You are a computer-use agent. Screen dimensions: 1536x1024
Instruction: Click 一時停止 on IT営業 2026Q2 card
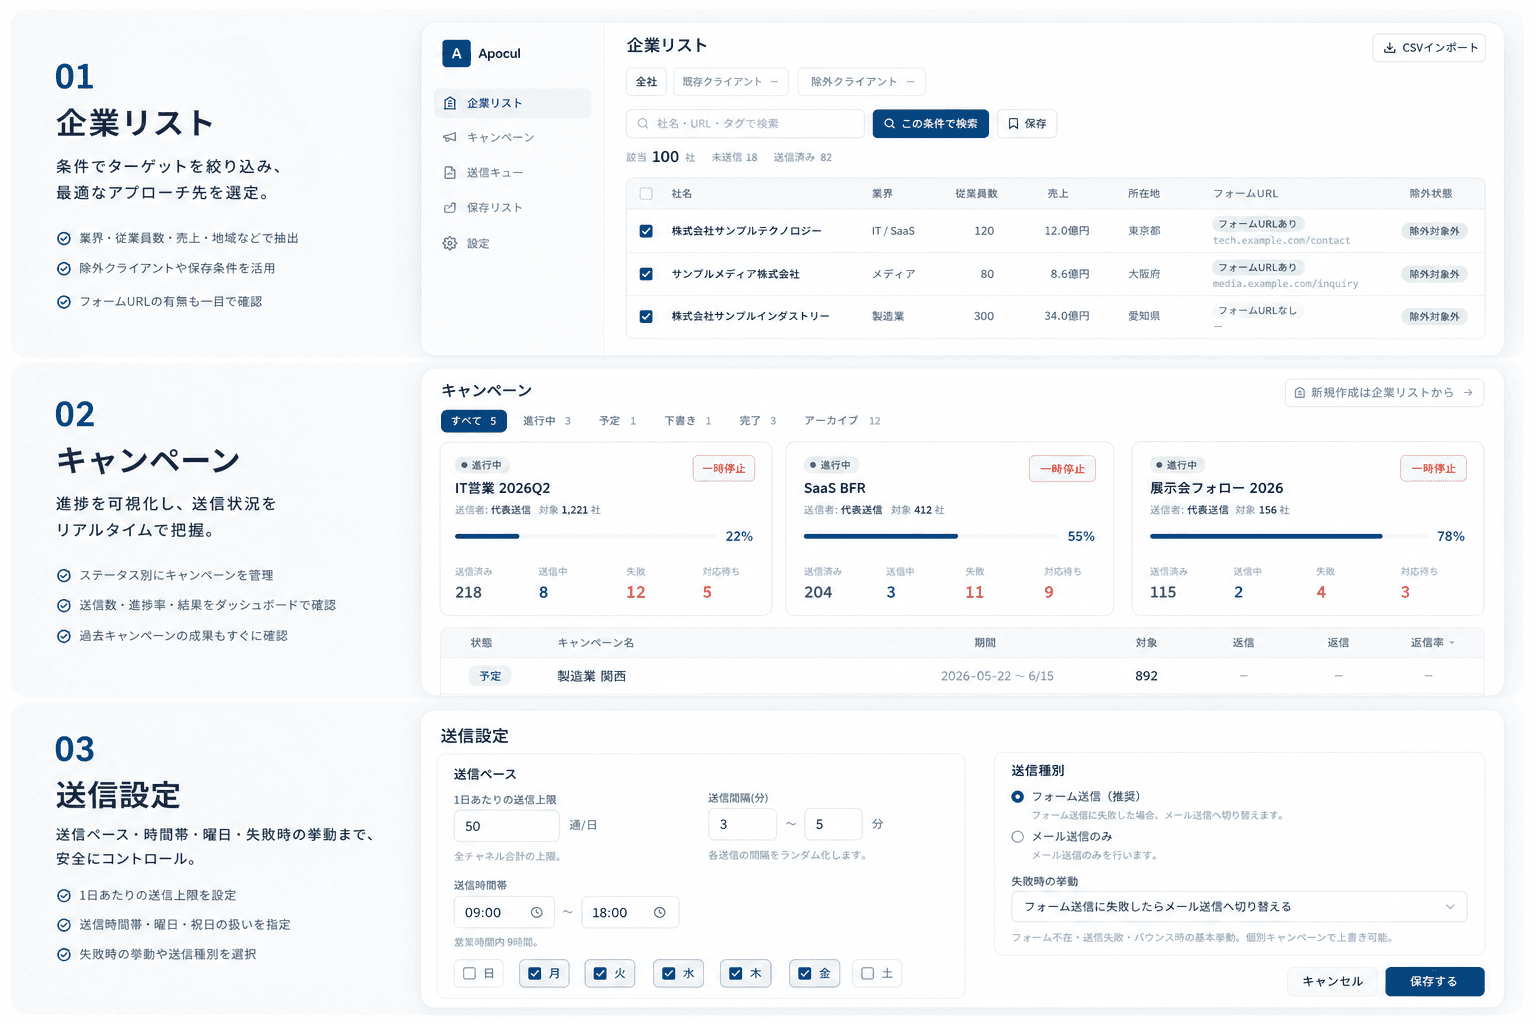click(724, 469)
